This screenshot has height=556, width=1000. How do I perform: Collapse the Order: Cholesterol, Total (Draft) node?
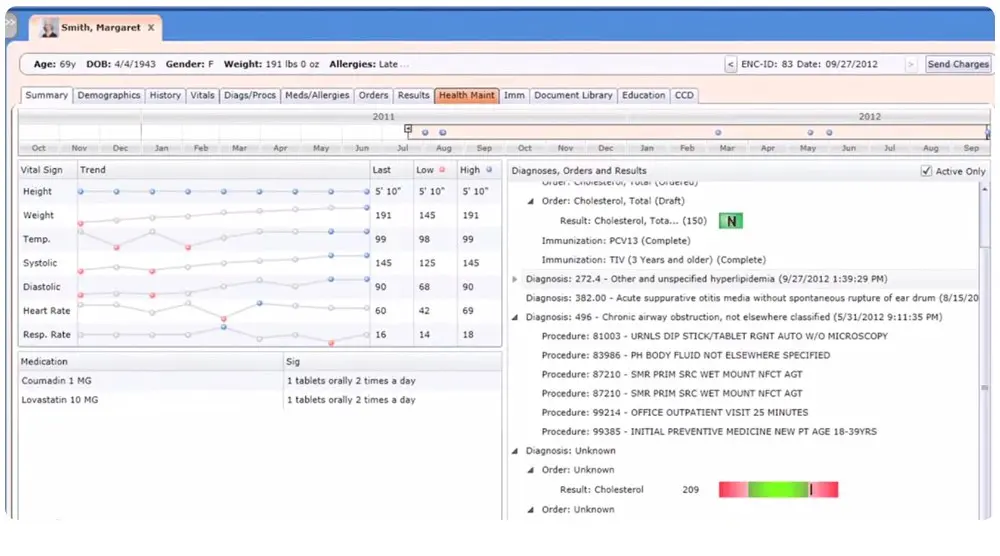tap(531, 201)
